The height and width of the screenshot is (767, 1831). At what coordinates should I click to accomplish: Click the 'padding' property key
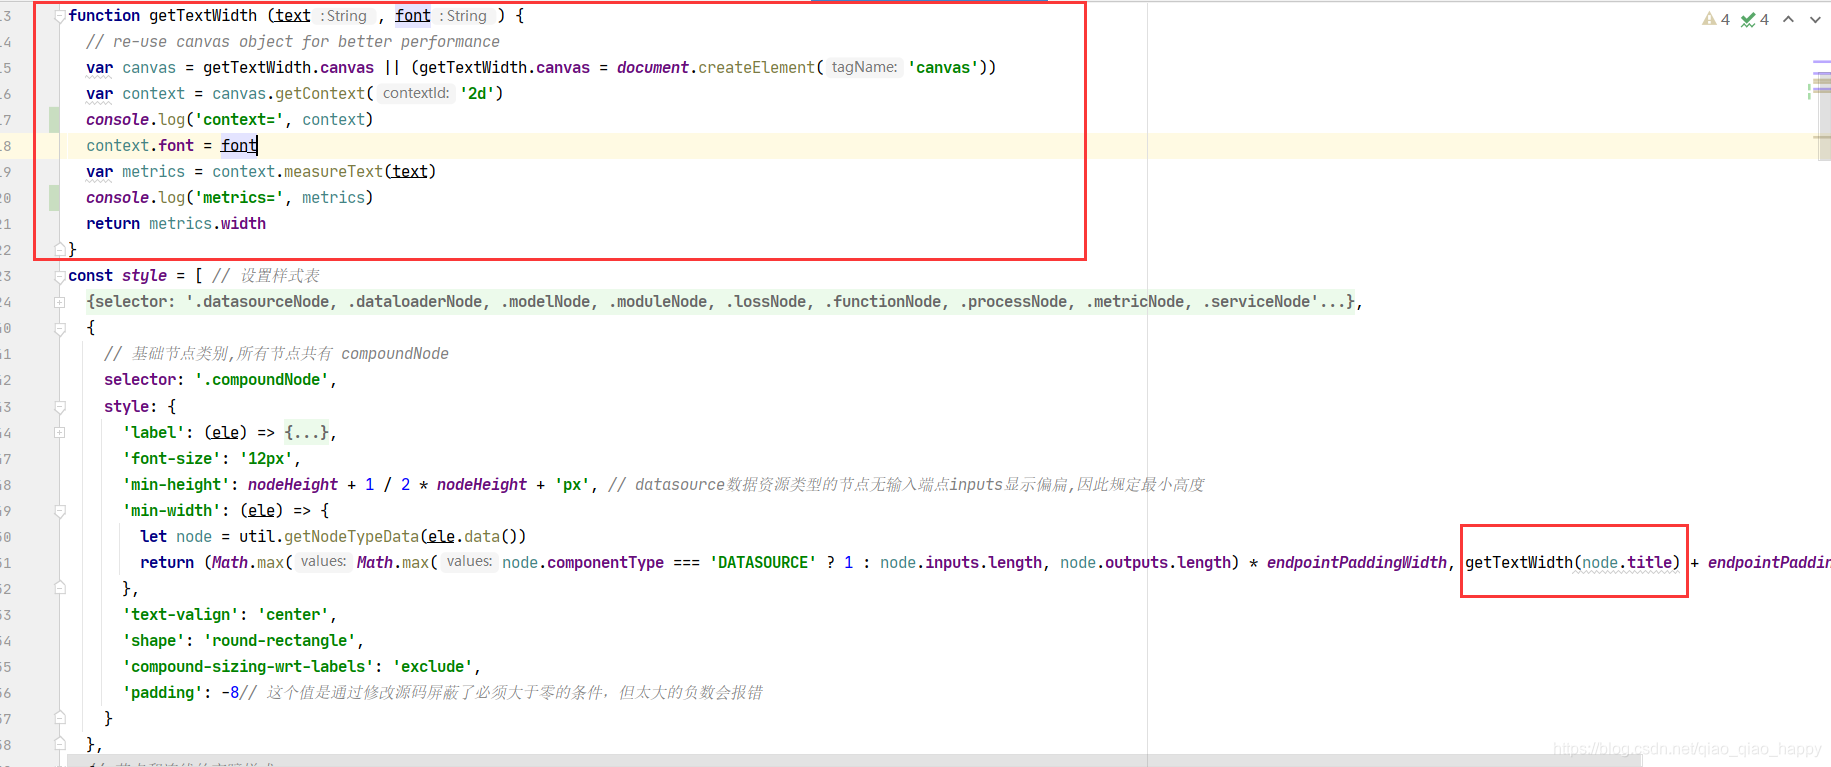coord(163,693)
